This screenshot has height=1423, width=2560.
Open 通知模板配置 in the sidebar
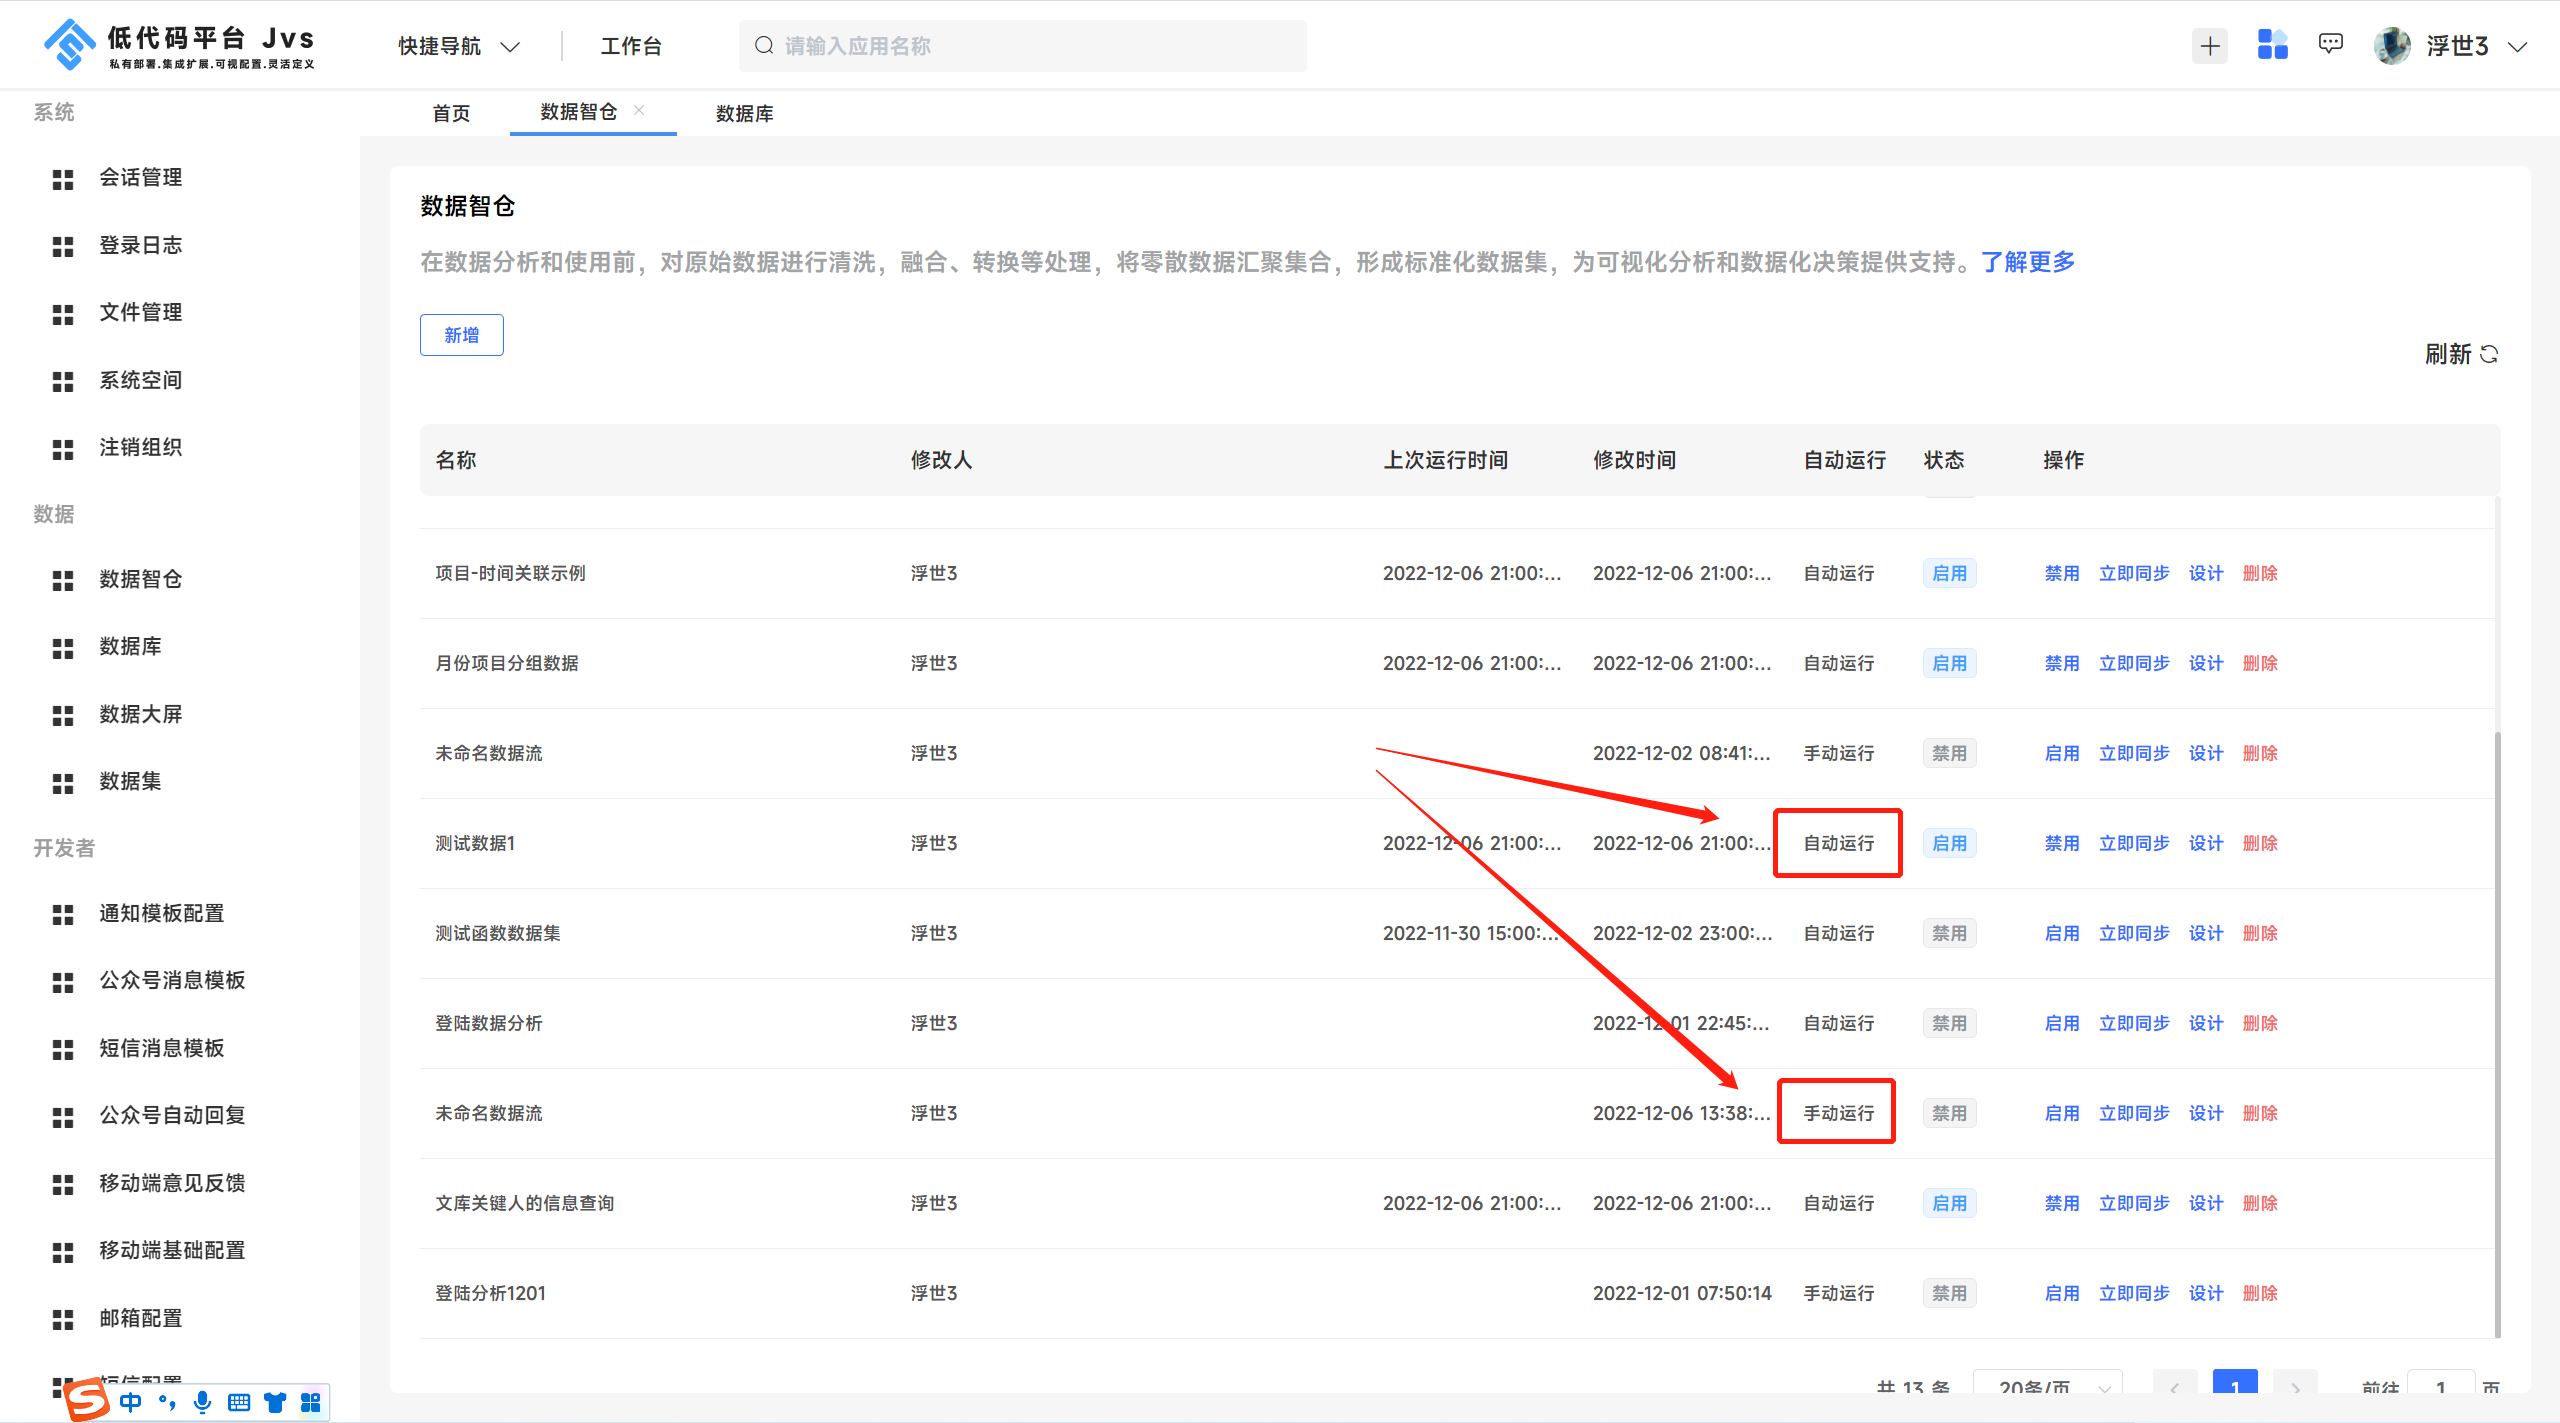161,913
